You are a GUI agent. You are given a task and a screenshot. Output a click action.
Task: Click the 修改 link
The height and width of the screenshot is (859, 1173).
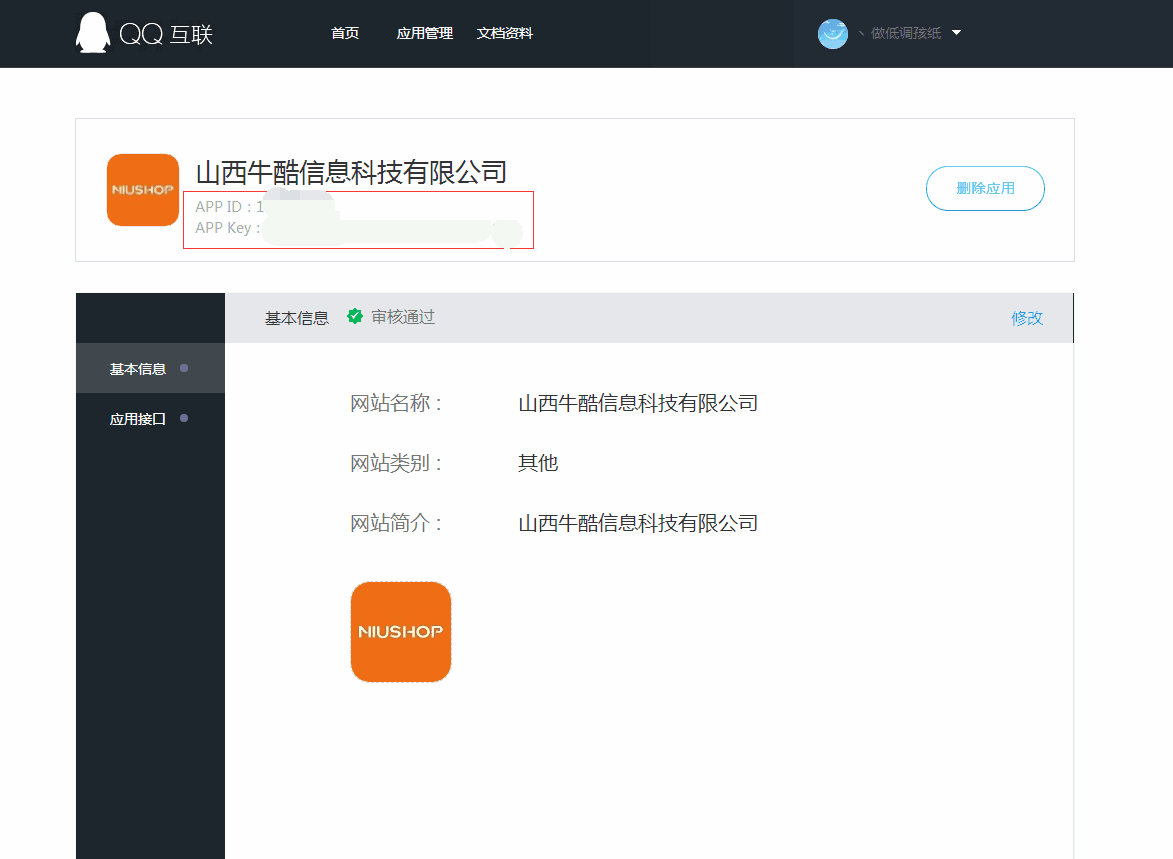[x=1027, y=318]
